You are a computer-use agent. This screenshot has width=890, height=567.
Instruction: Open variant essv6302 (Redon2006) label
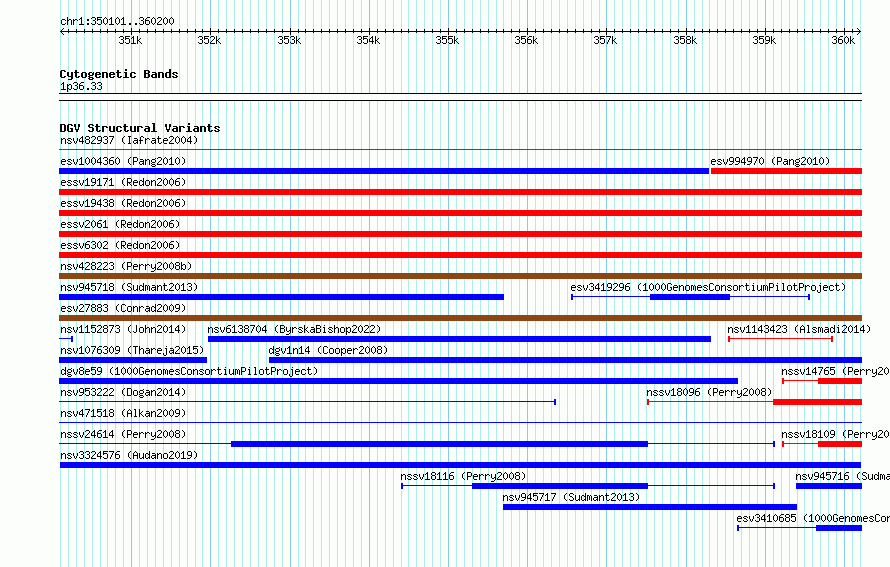pyautogui.click(x=120, y=245)
